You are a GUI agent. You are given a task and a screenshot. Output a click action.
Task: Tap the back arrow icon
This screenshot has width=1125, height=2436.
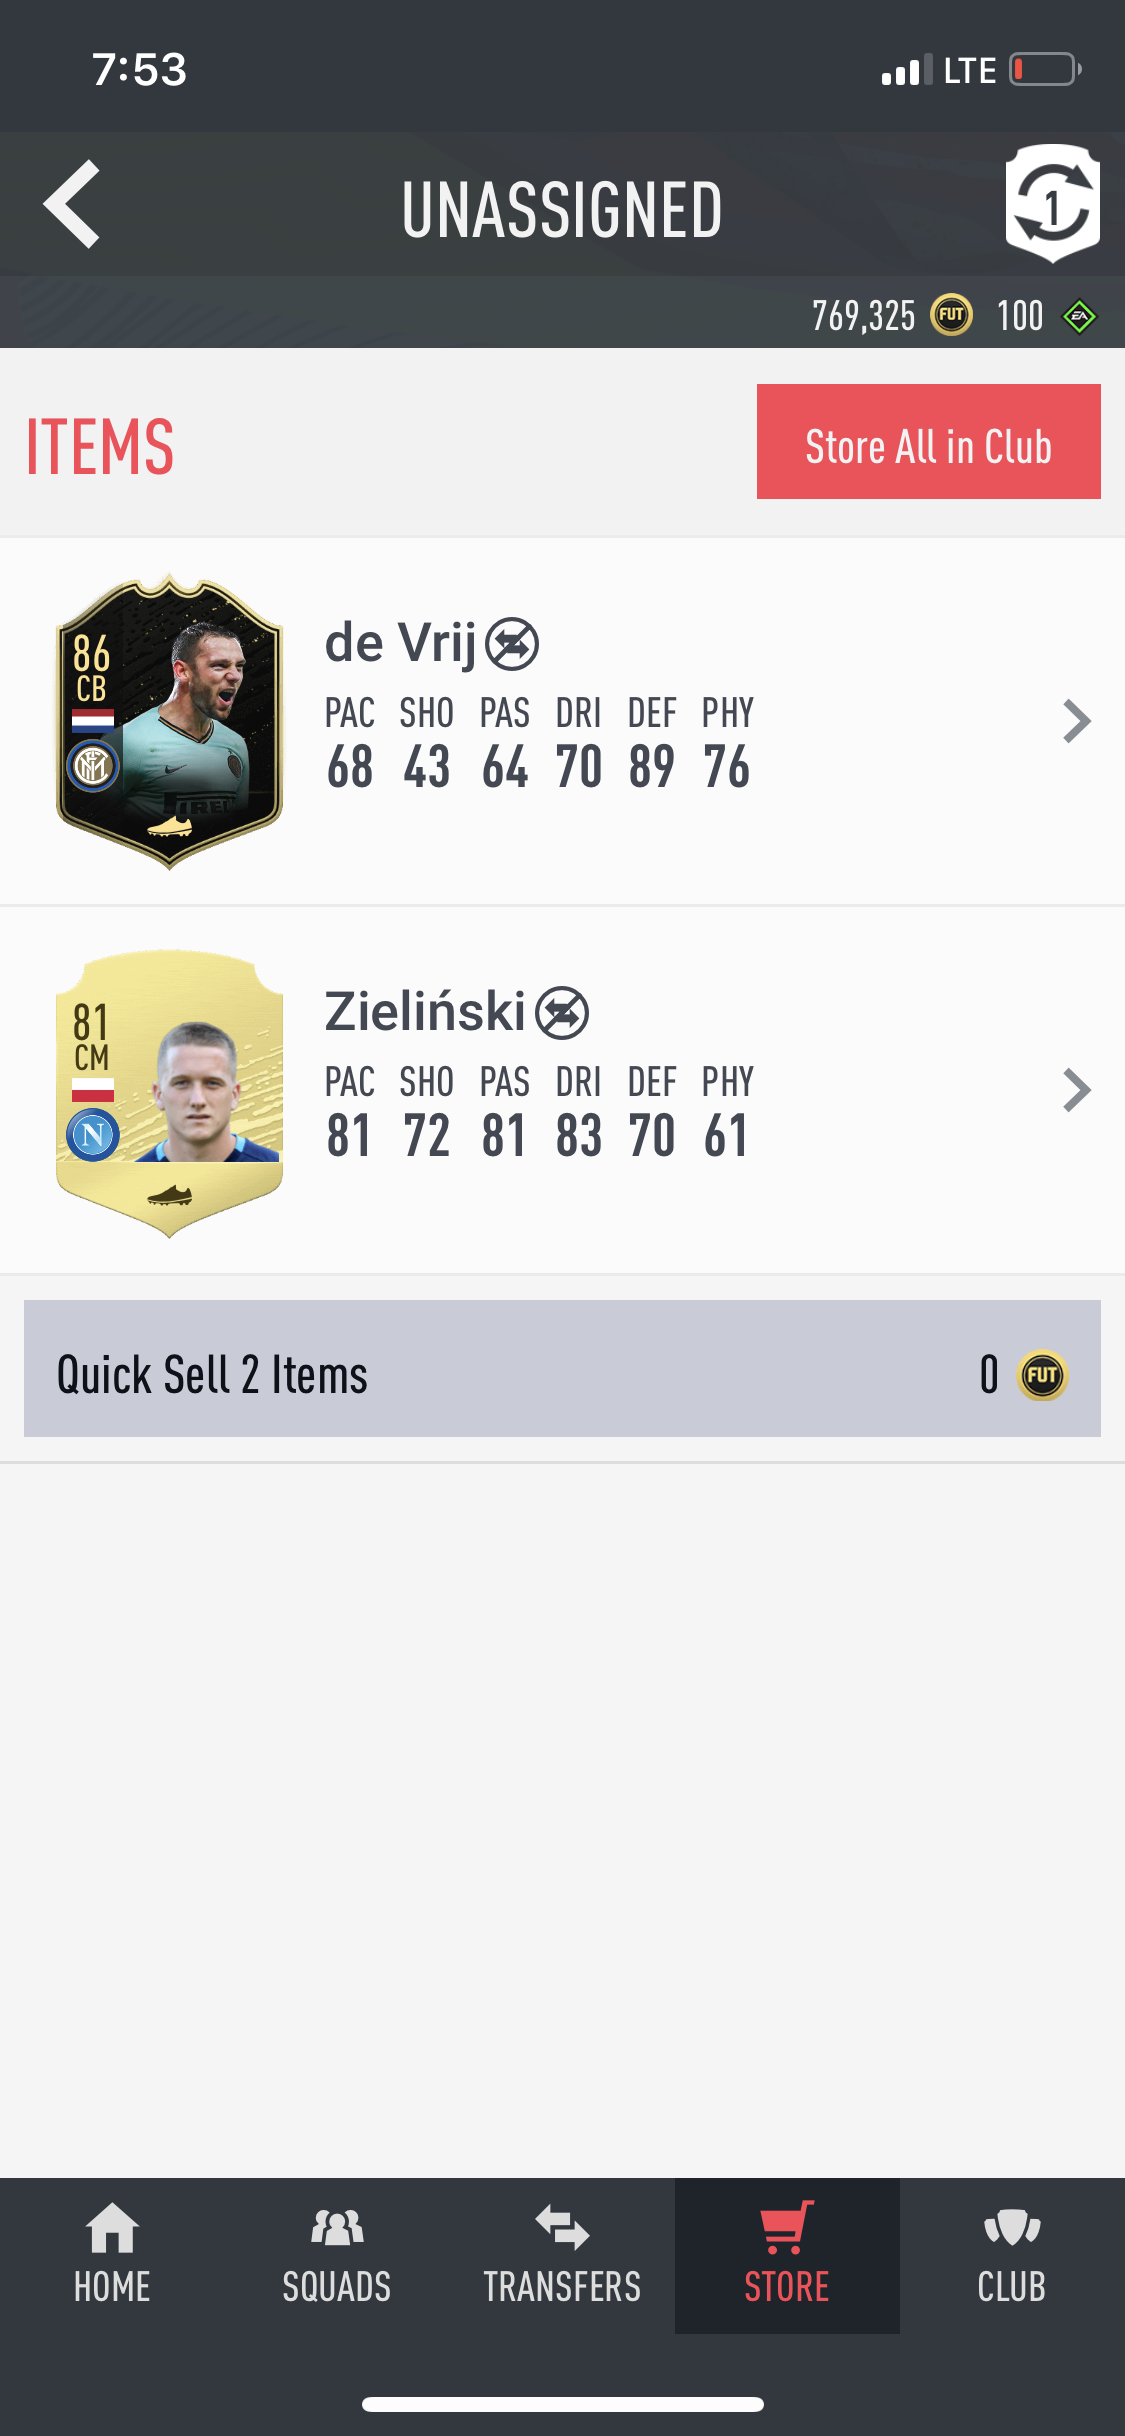coord(72,204)
